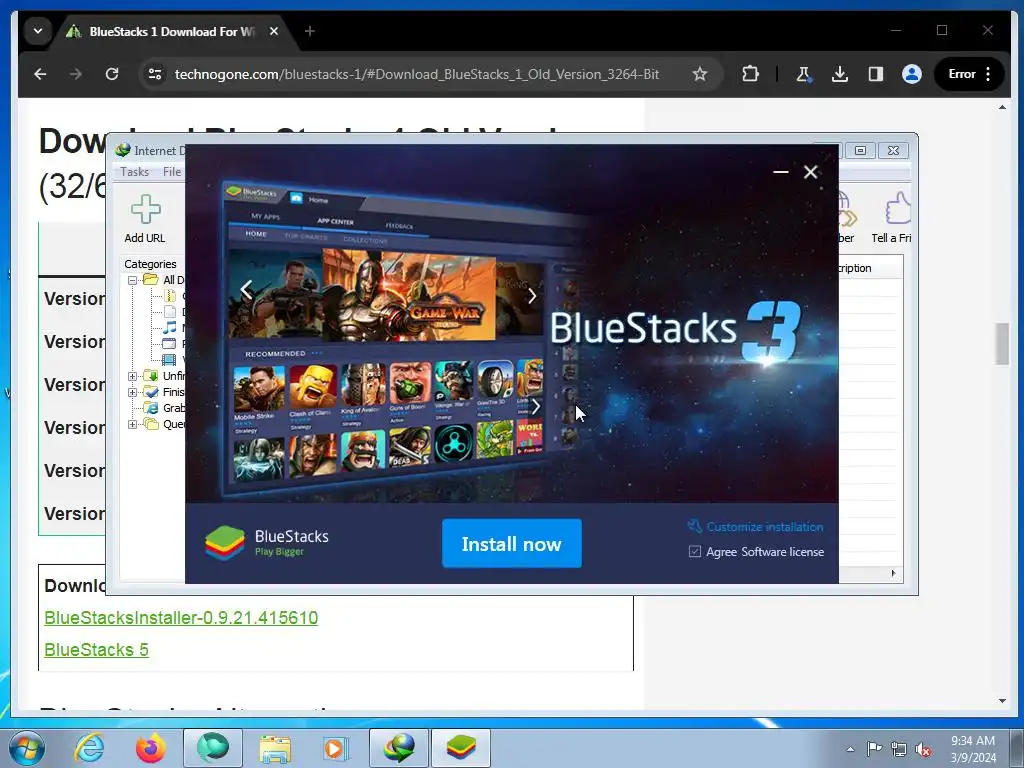This screenshot has width=1024, height=768.
Task: Click the address bar URL
Action: pos(417,74)
